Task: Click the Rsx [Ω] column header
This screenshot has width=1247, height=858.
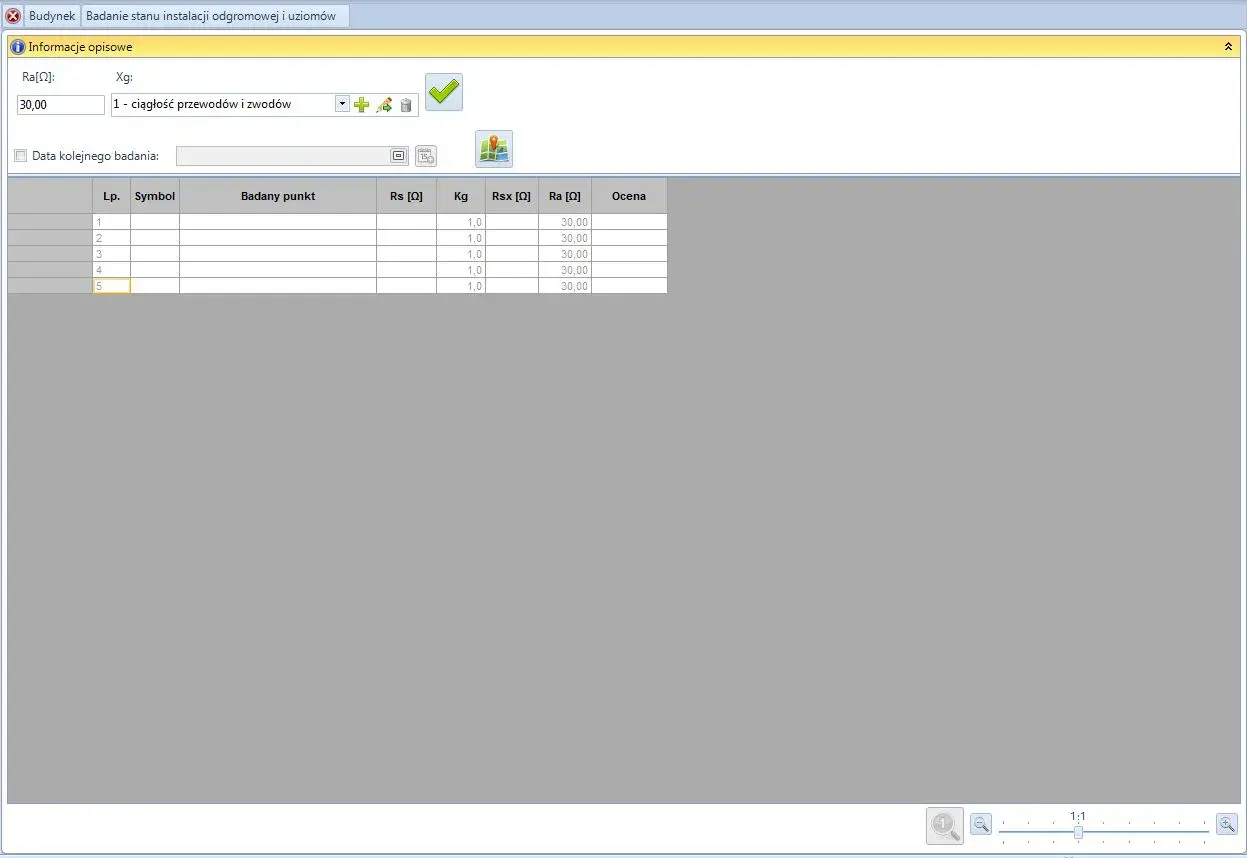Action: (x=512, y=196)
